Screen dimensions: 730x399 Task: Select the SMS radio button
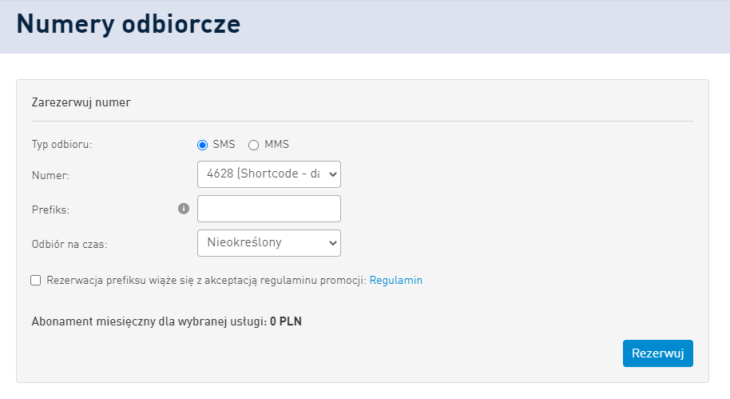tap(202, 145)
